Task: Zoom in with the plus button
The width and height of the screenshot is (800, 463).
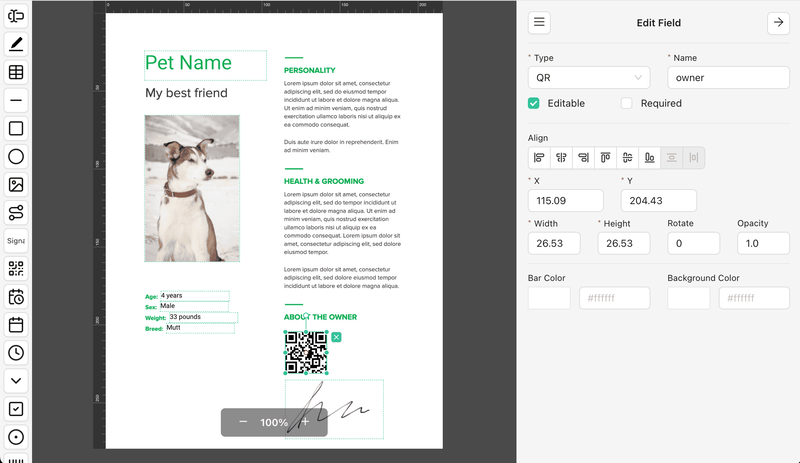Action: tap(305, 422)
